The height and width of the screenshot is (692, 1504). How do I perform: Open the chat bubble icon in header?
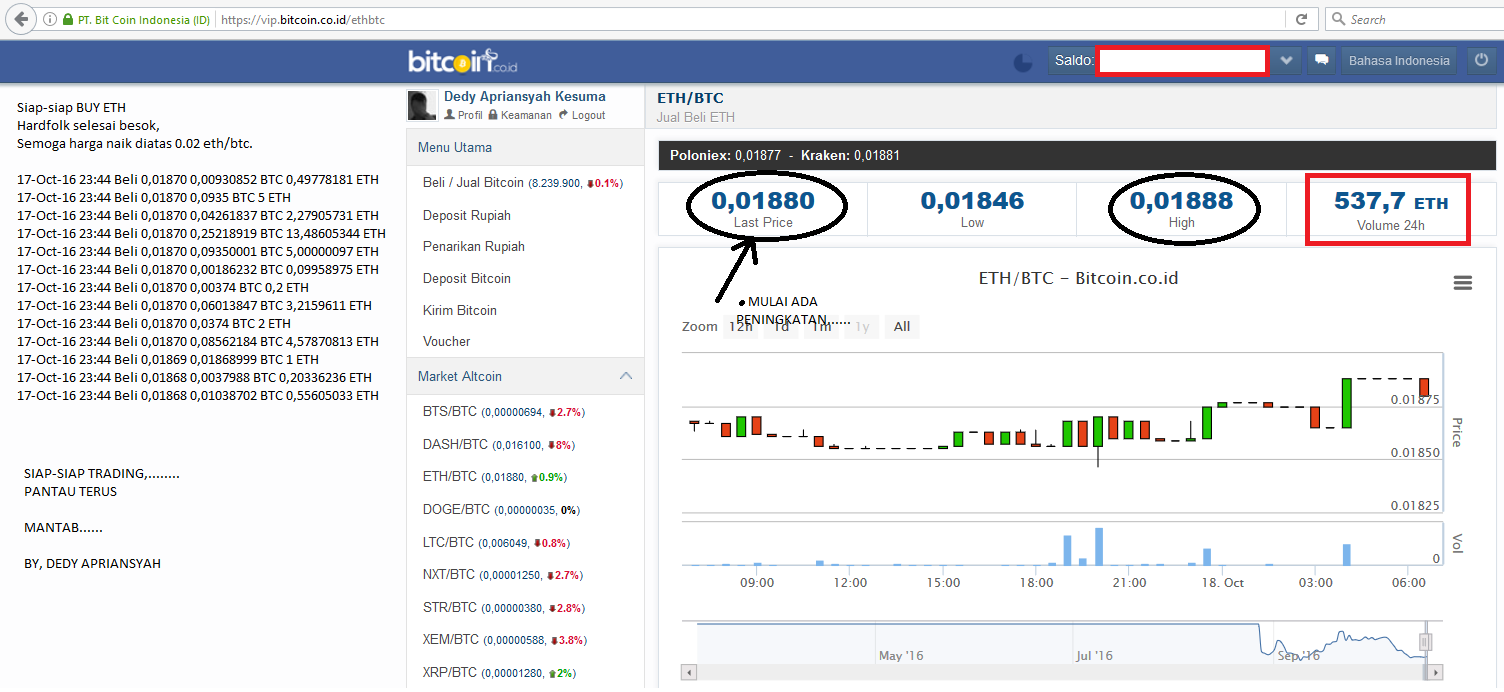tap(1321, 61)
